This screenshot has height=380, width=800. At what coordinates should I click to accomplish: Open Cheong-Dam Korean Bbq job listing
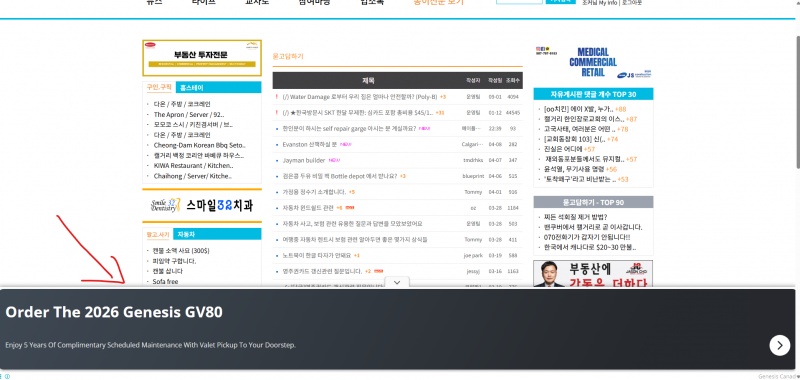pos(199,145)
